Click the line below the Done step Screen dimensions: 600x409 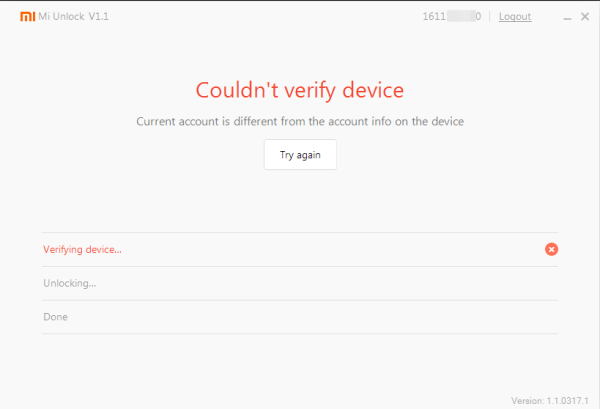(300, 334)
